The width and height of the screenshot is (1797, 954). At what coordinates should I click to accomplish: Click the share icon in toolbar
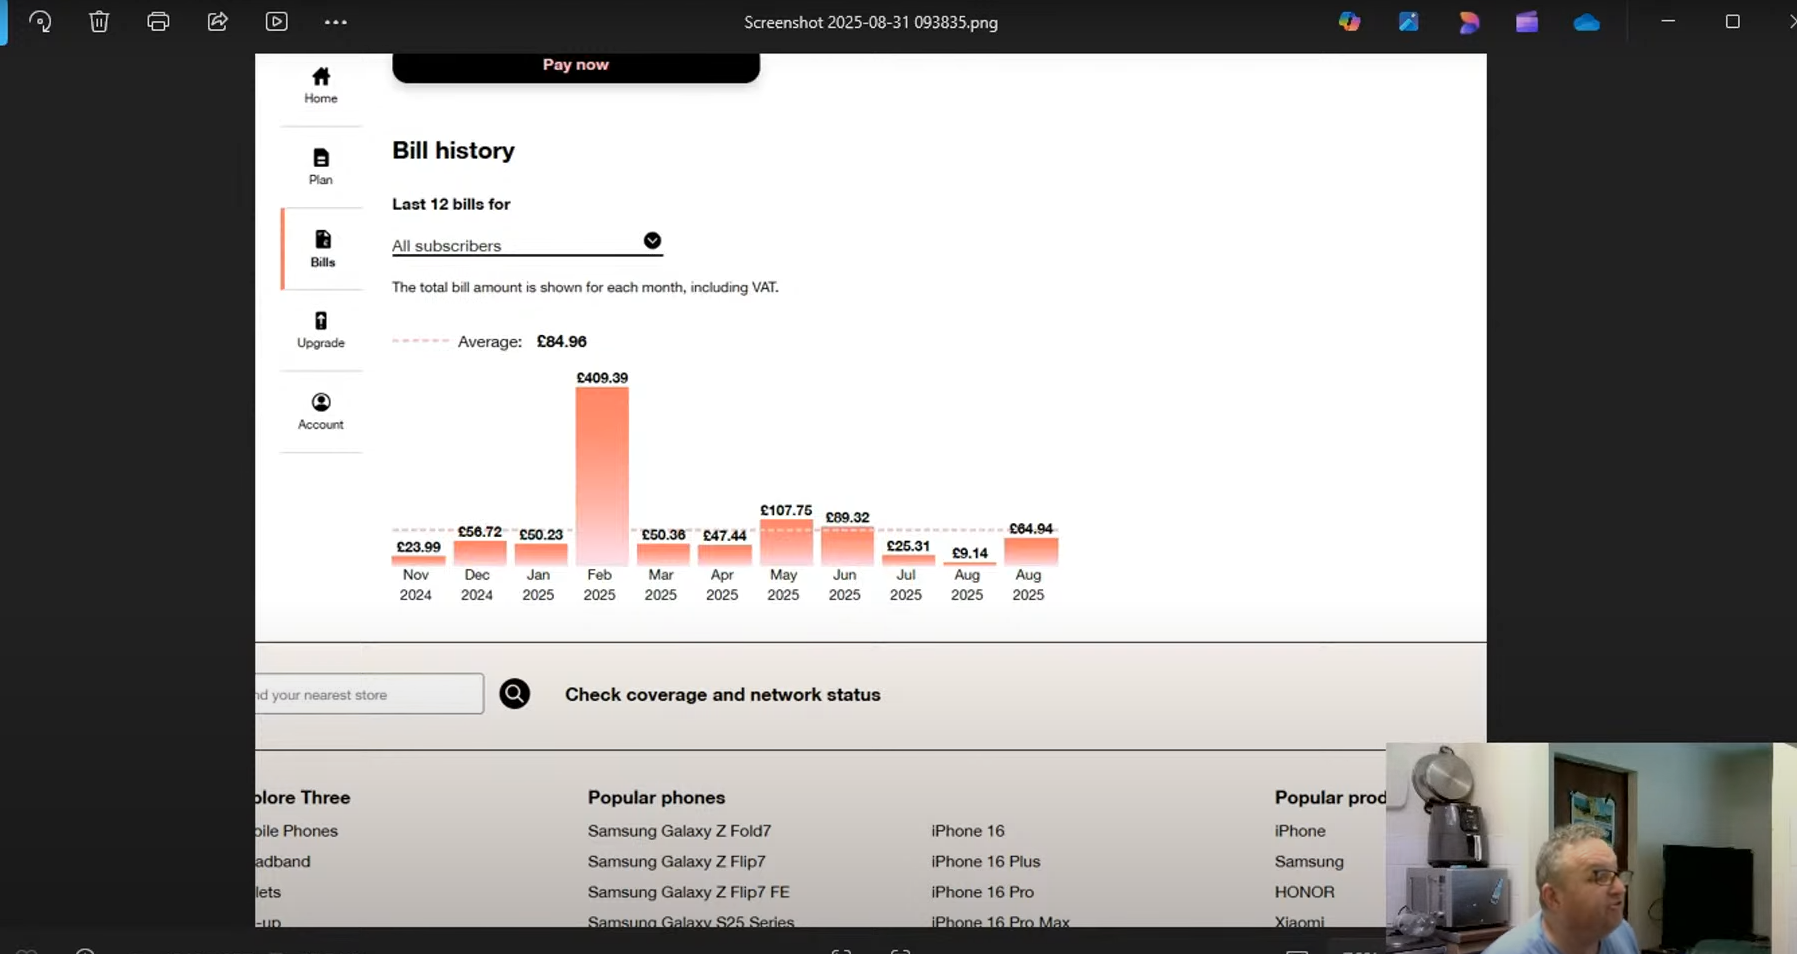217,21
